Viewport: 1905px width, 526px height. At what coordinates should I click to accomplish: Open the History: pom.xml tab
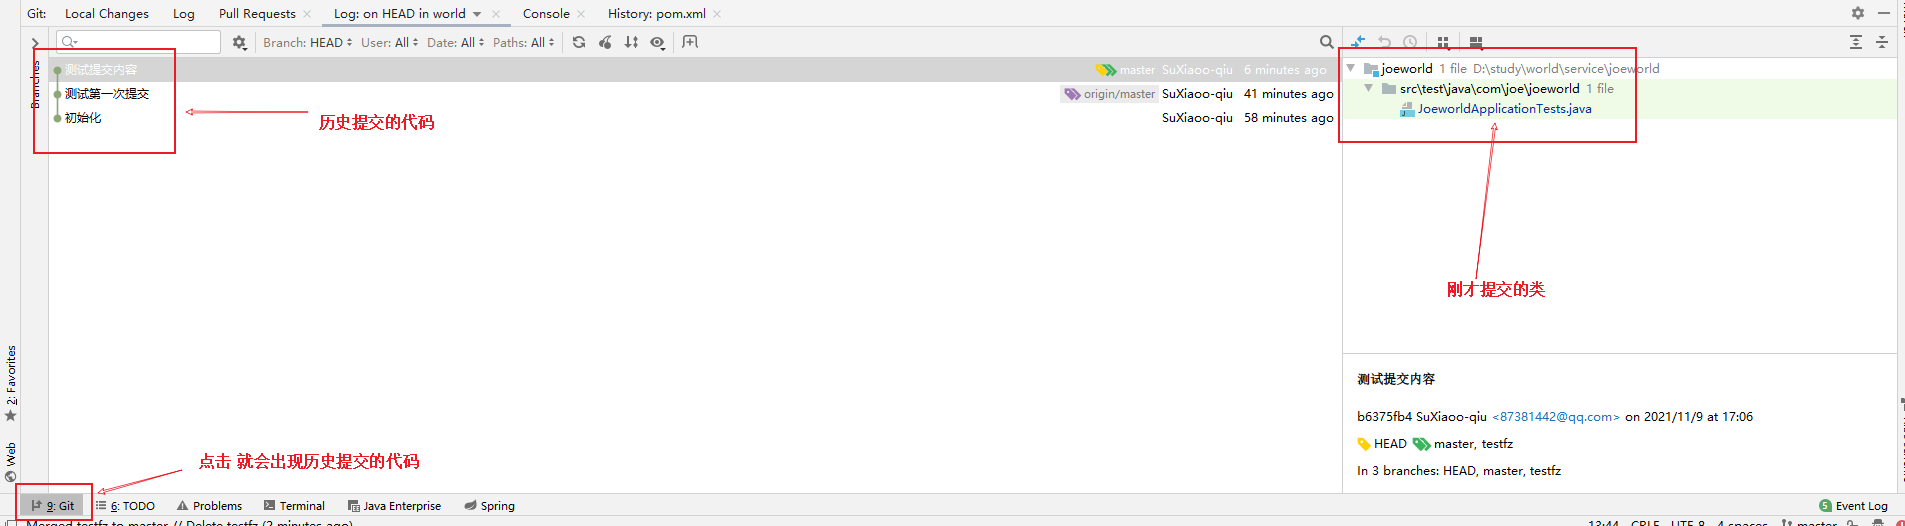click(x=657, y=13)
